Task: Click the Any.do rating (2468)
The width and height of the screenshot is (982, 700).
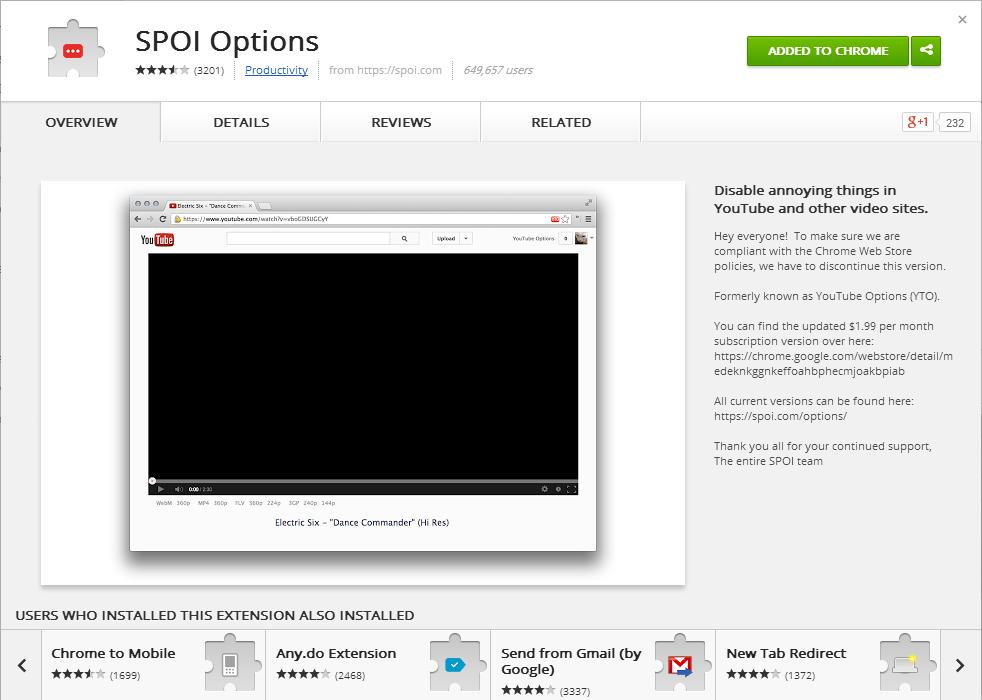Action: pyautogui.click(x=321, y=675)
